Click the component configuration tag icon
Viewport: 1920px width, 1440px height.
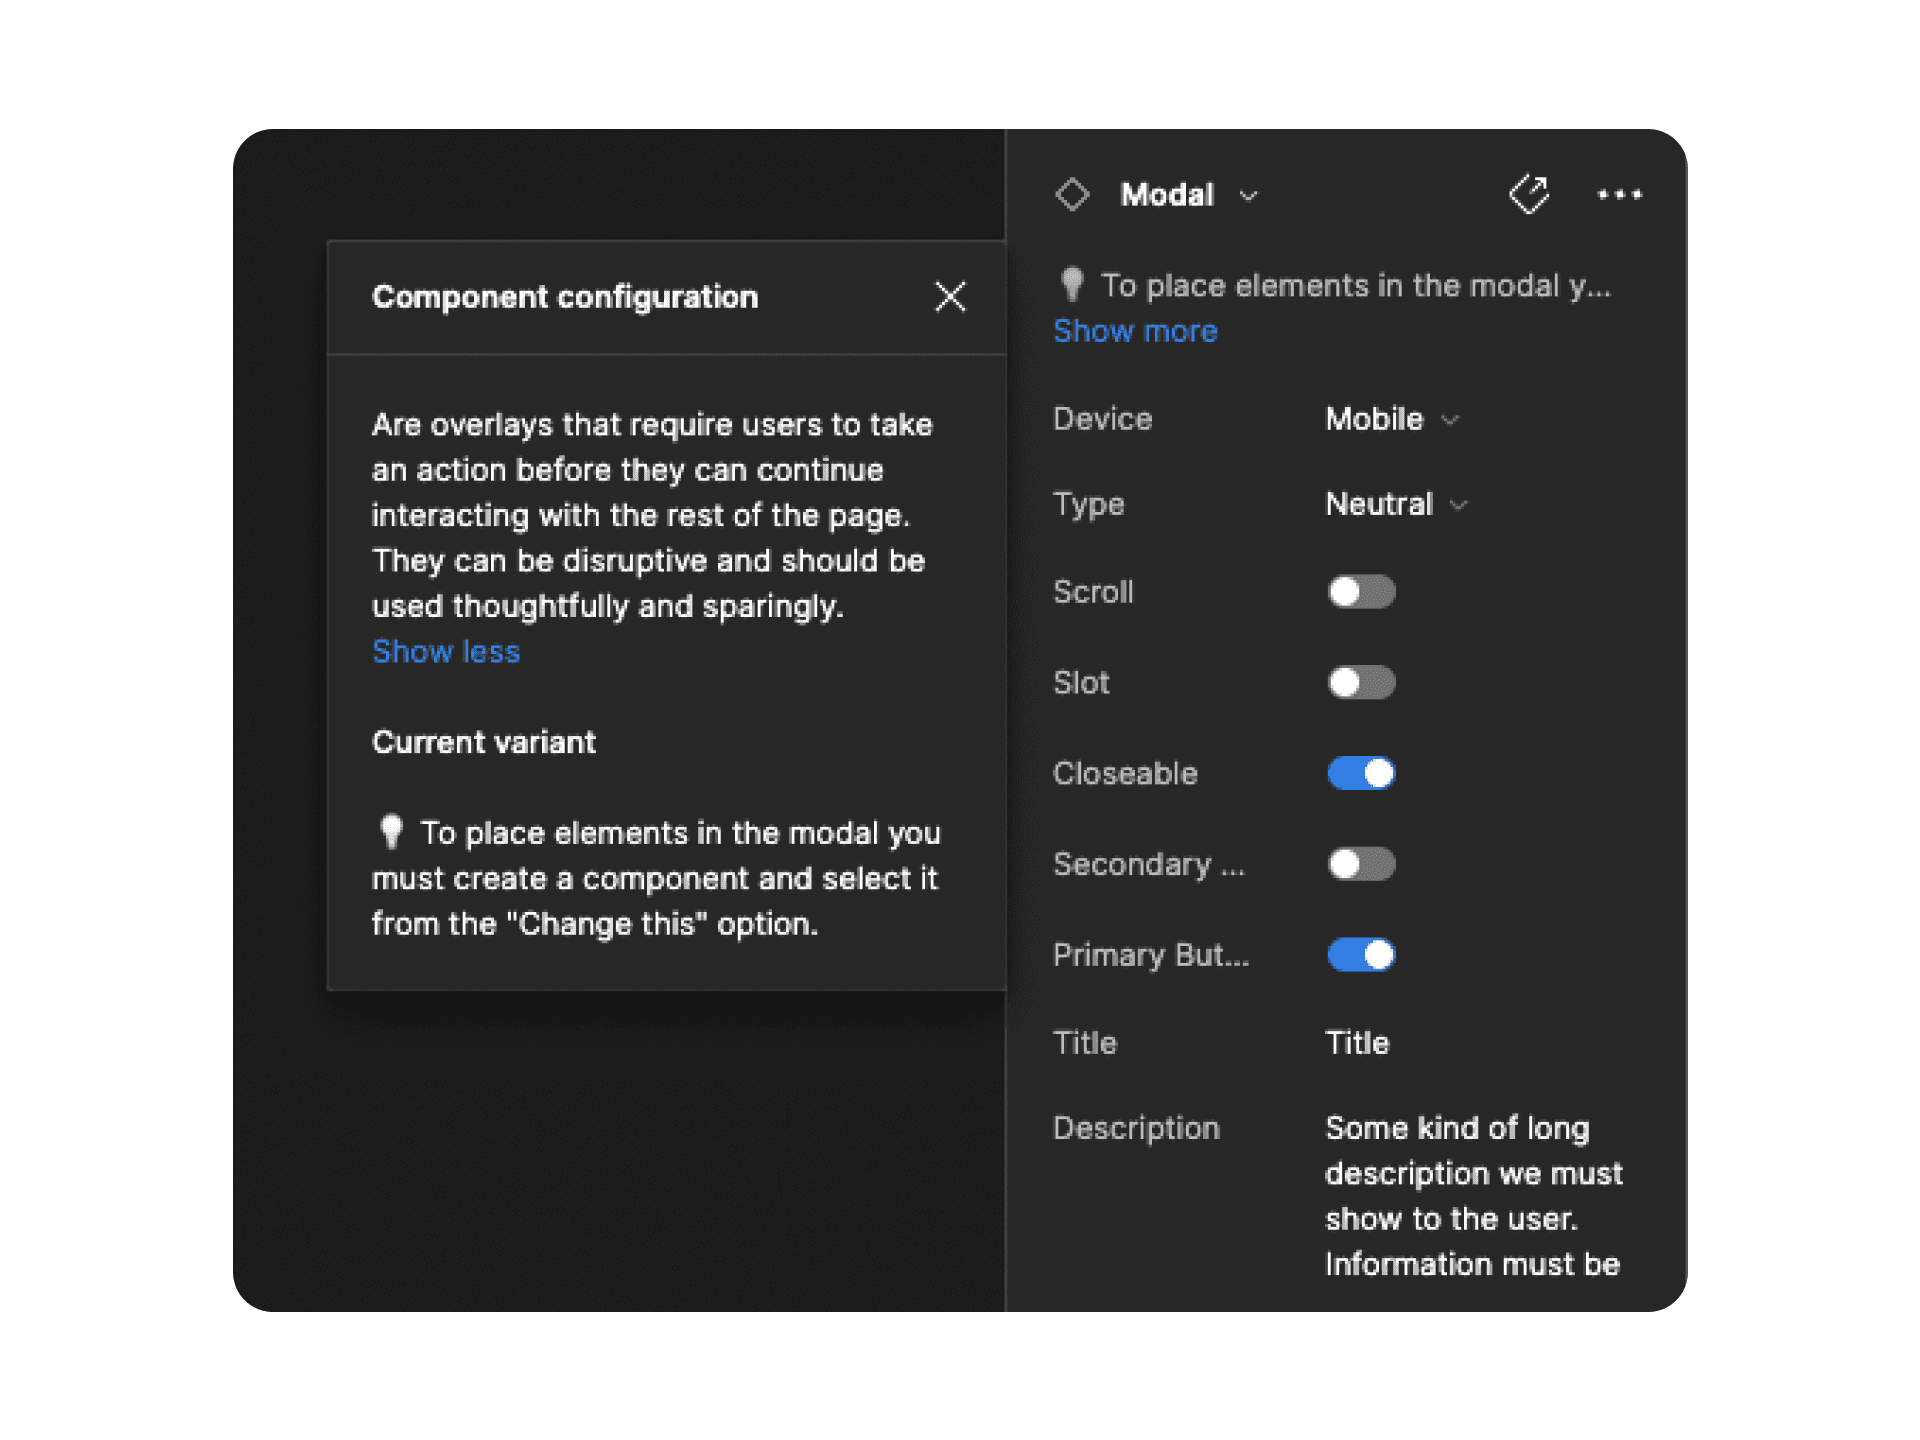1529,194
